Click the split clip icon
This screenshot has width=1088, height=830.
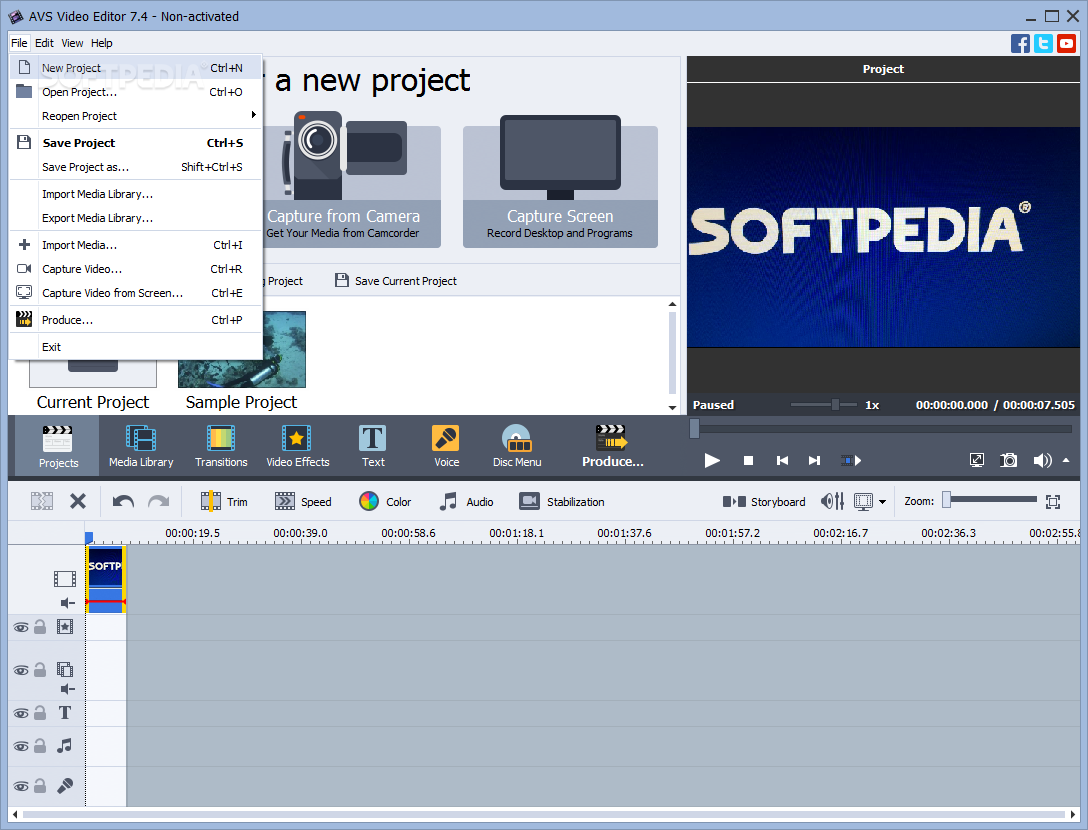pyautogui.click(x=42, y=501)
